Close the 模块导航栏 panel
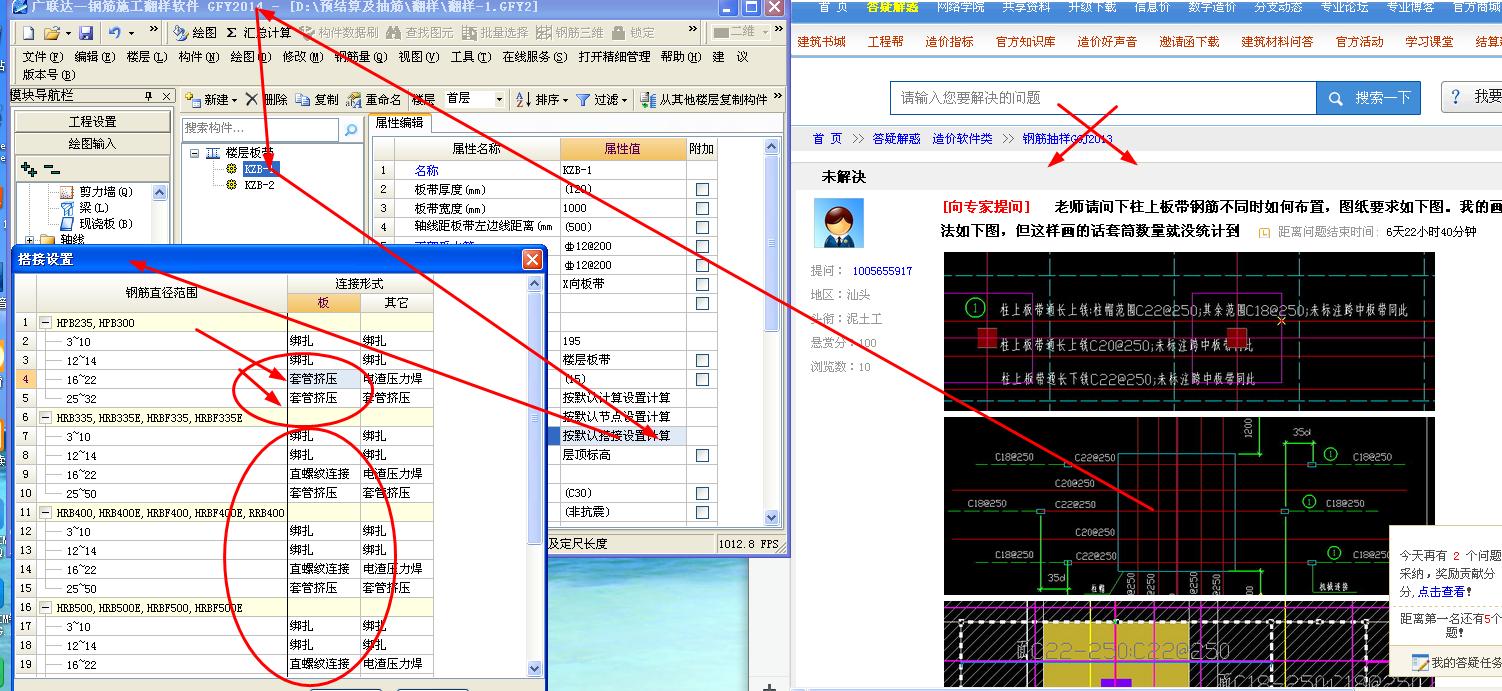Screen dimensions: 1502x691 (165, 96)
